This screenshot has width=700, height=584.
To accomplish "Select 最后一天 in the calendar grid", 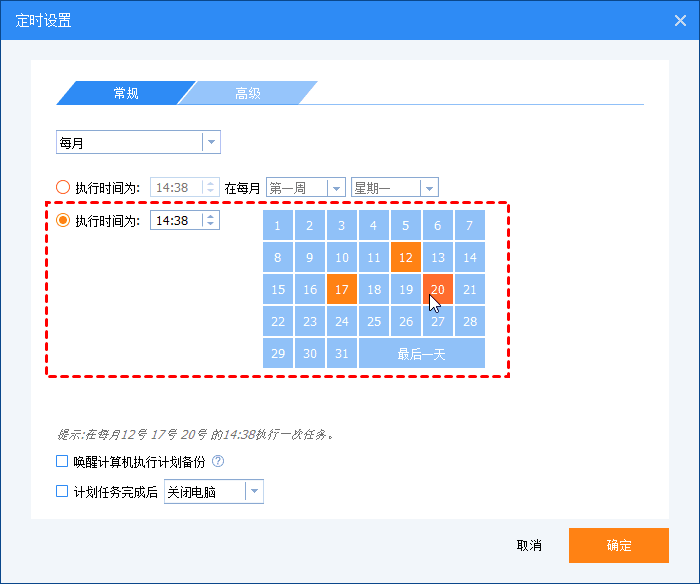I will coord(421,353).
